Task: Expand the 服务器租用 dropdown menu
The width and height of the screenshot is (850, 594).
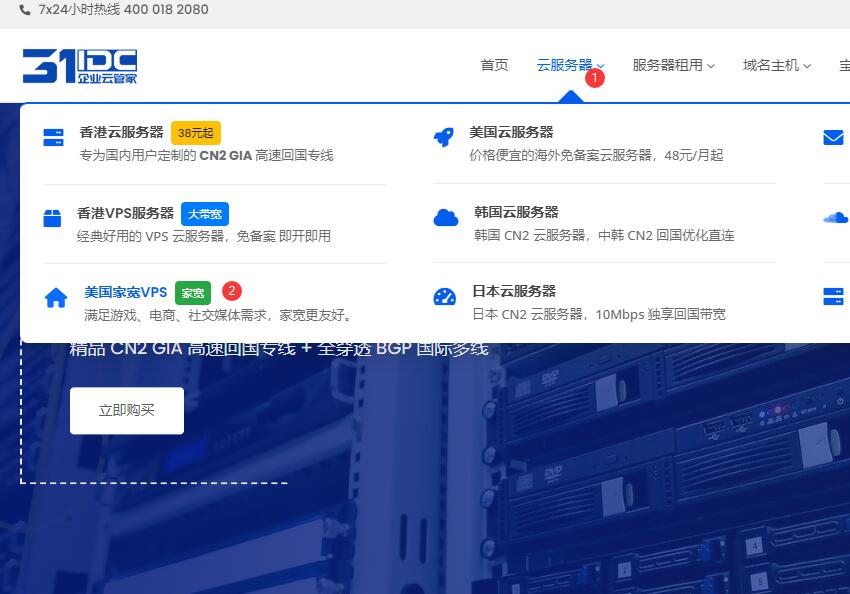Action: pyautogui.click(x=673, y=66)
